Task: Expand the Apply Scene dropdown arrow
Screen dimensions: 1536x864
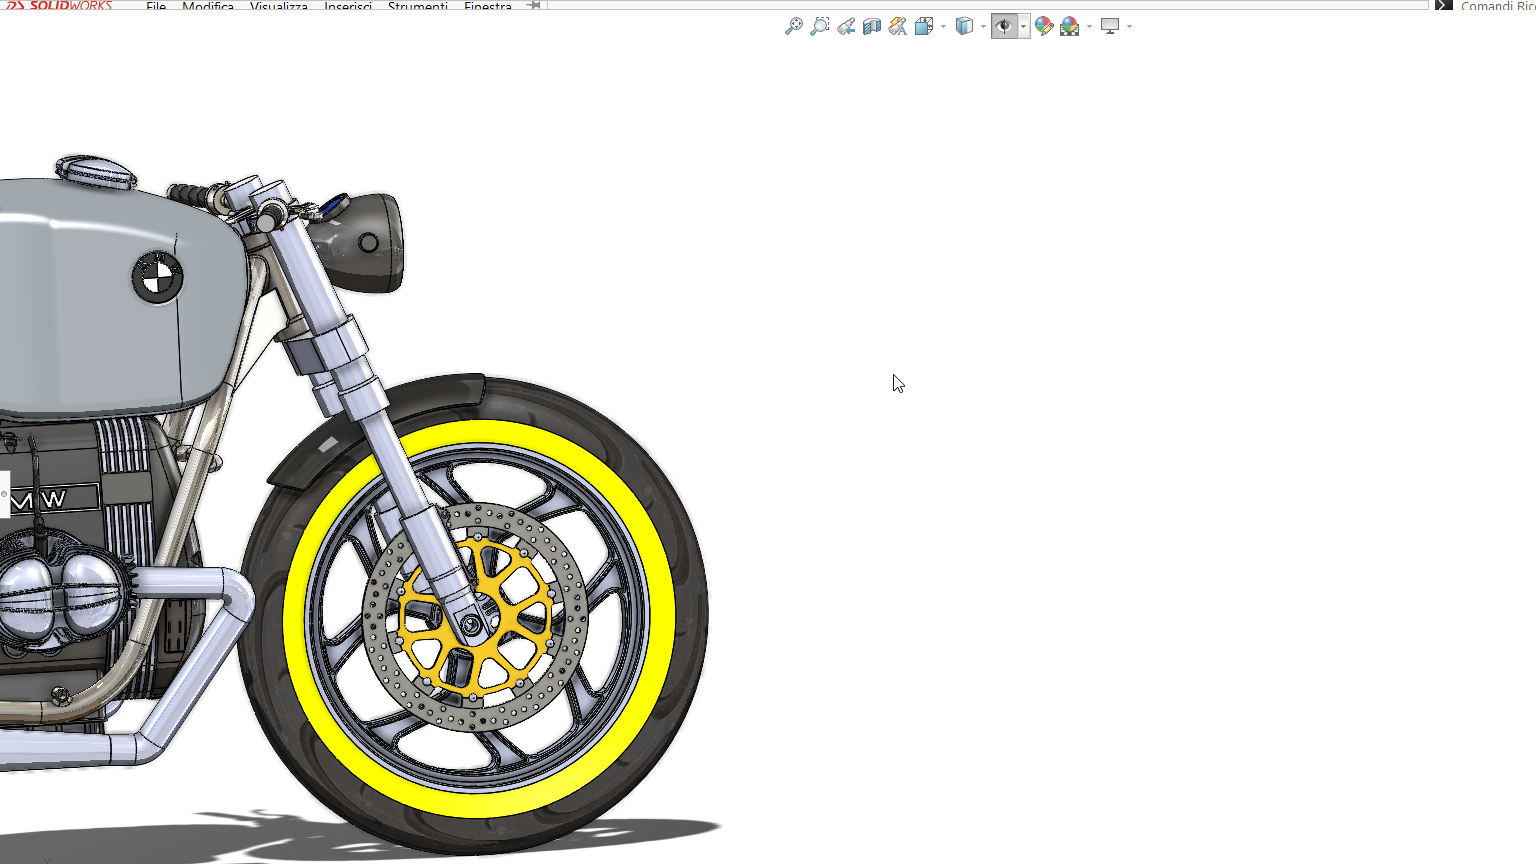Action: click(x=1089, y=27)
